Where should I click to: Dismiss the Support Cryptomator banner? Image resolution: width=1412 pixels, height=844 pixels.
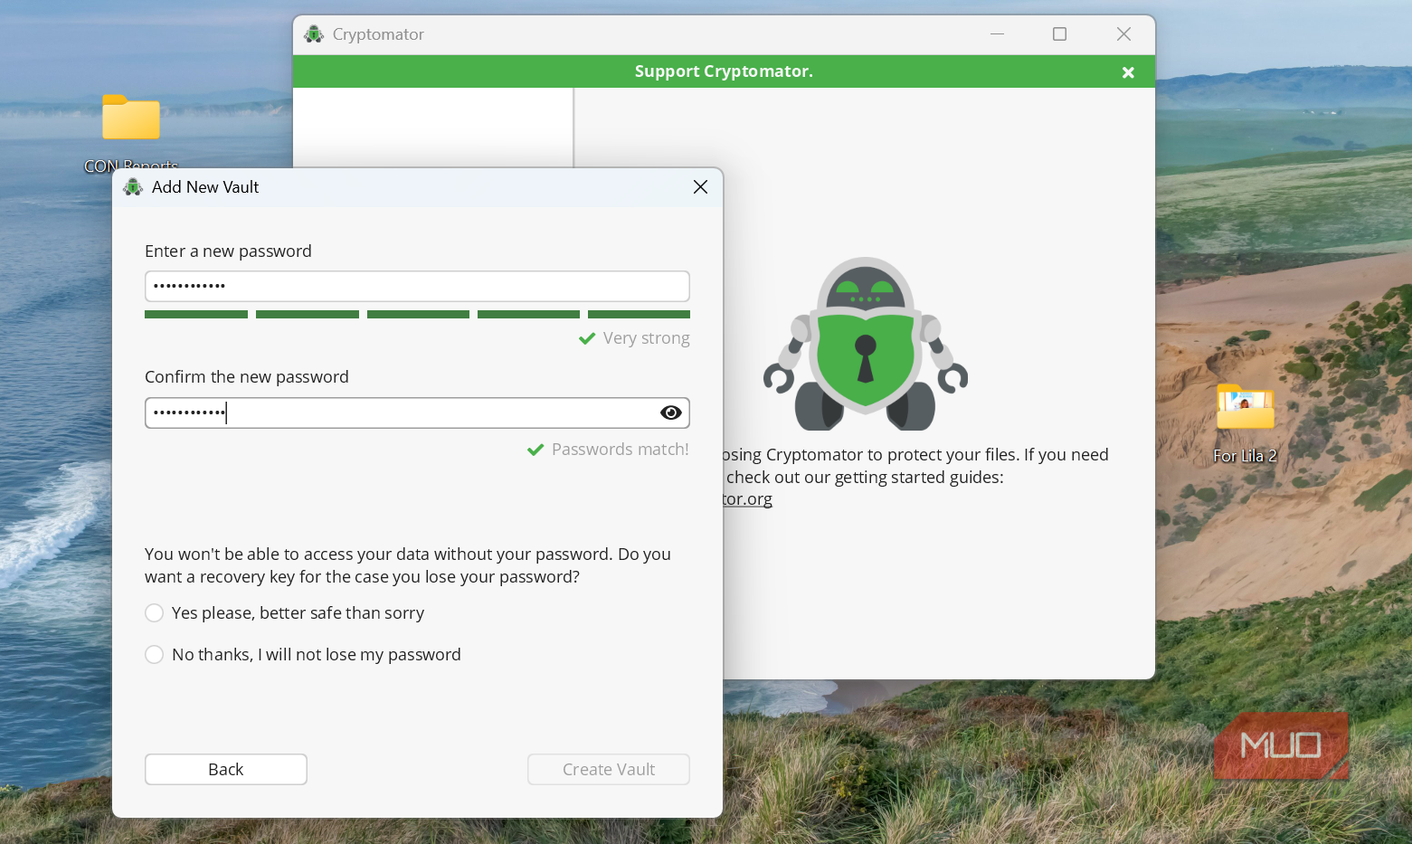1128,72
